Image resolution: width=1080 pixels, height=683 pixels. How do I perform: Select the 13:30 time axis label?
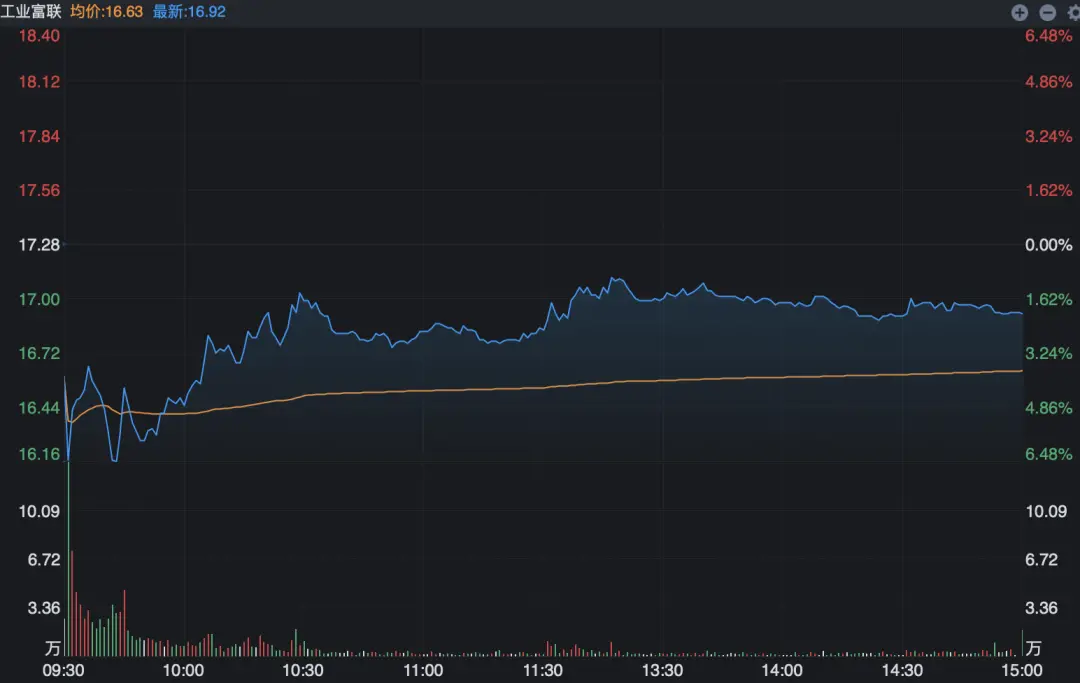click(662, 670)
